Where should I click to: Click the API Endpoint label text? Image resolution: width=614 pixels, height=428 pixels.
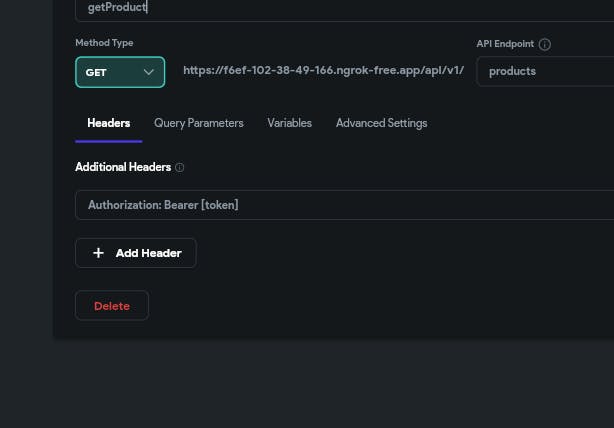505,44
